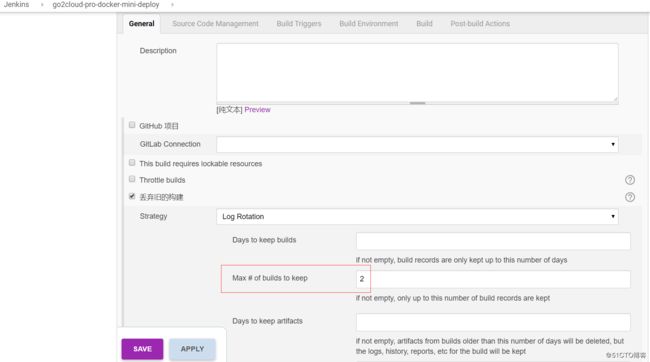Go to Build Environment tab
The height and width of the screenshot is (362, 650).
point(369,24)
